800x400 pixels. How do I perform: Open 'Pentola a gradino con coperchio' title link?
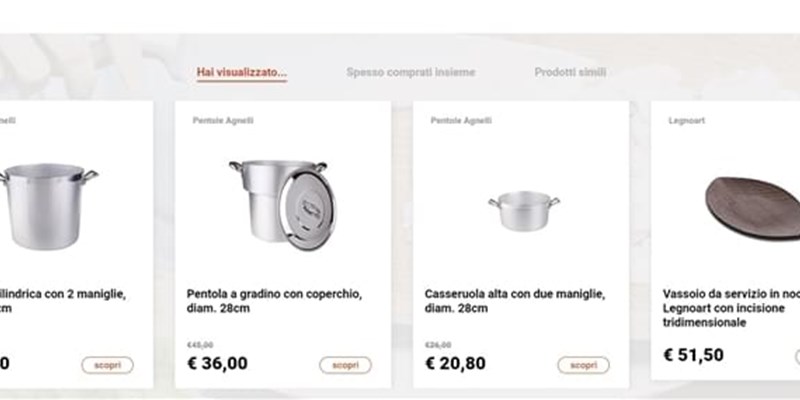click(274, 301)
